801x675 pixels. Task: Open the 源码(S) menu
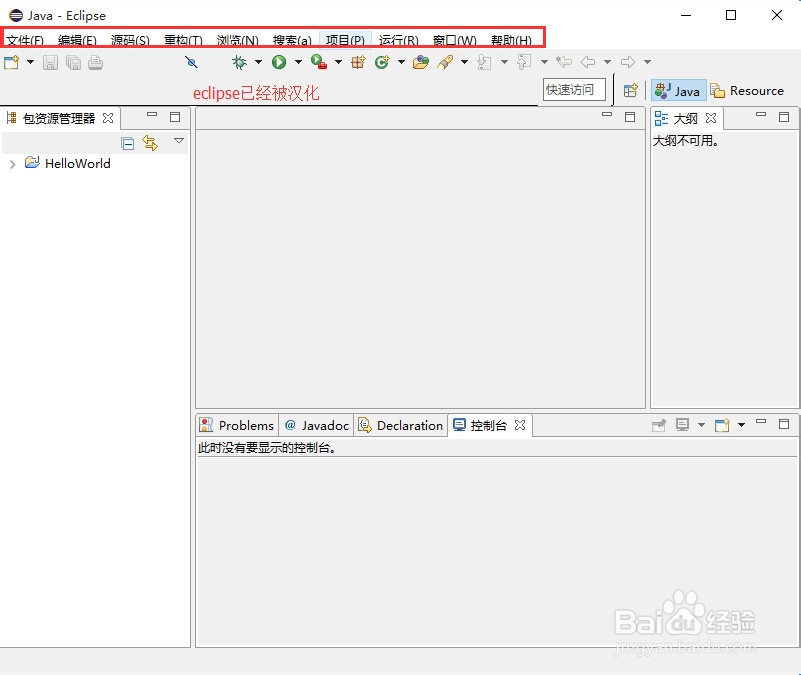click(130, 40)
